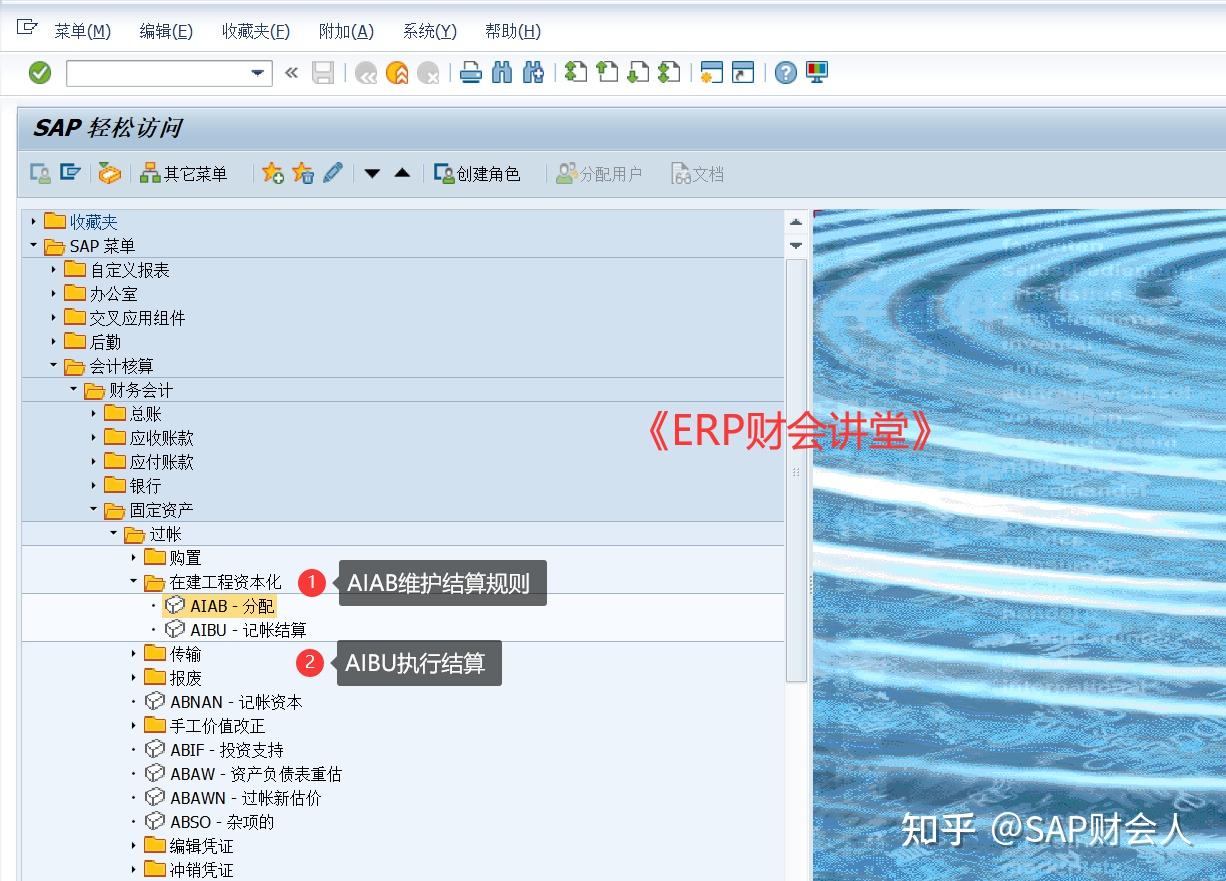Open the command field dropdown arrow
The image size is (1226, 881).
point(258,73)
